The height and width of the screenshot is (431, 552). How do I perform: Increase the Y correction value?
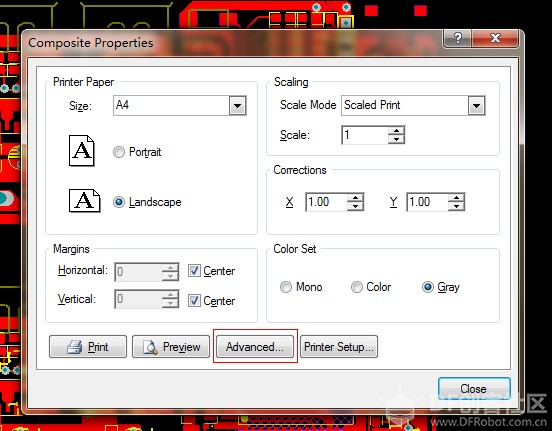tap(456, 198)
